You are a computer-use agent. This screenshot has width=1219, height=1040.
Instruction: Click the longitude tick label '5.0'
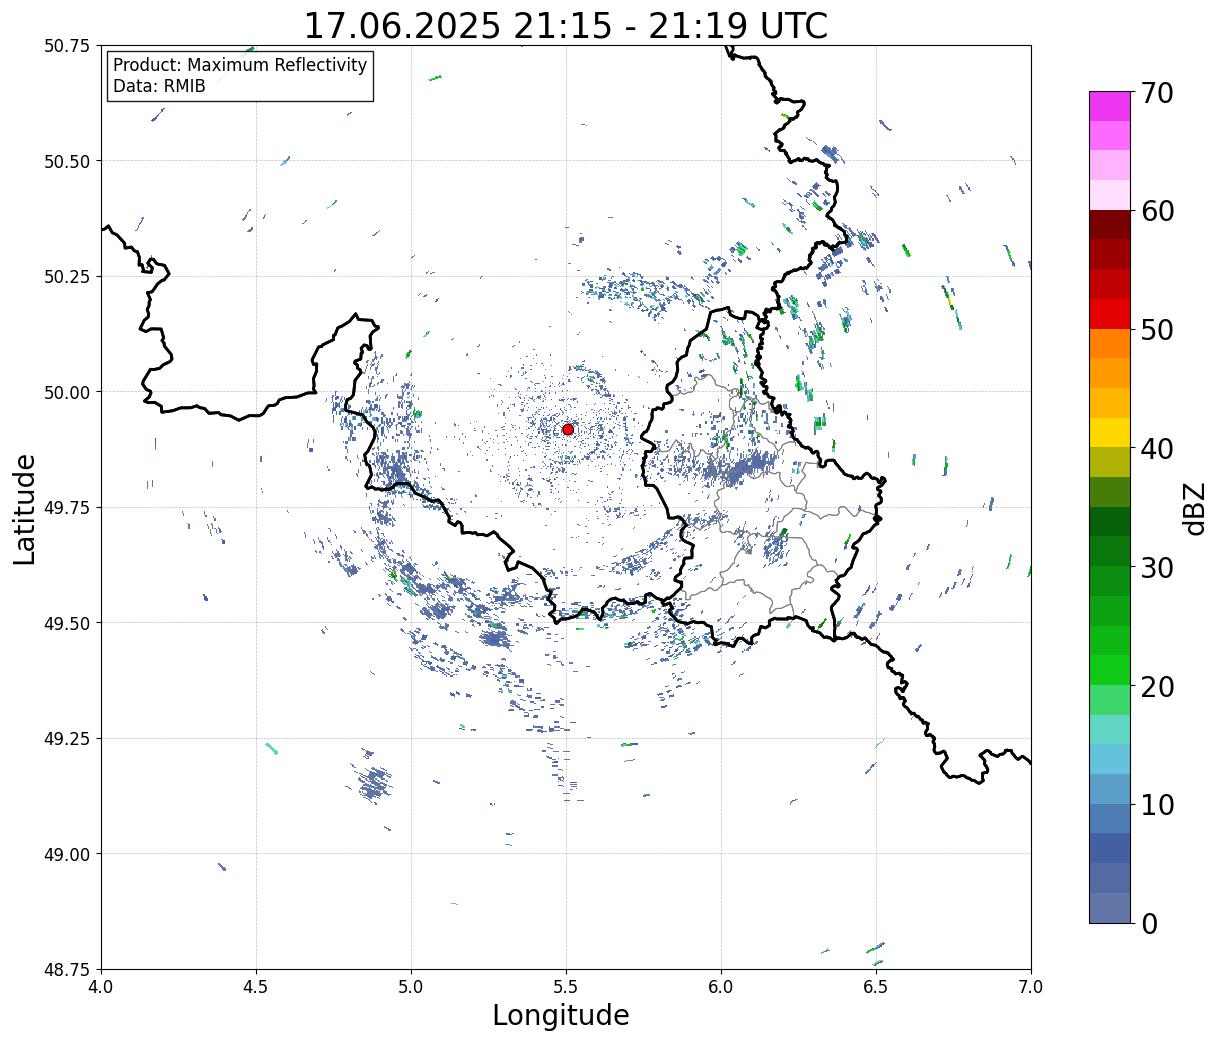click(x=411, y=987)
